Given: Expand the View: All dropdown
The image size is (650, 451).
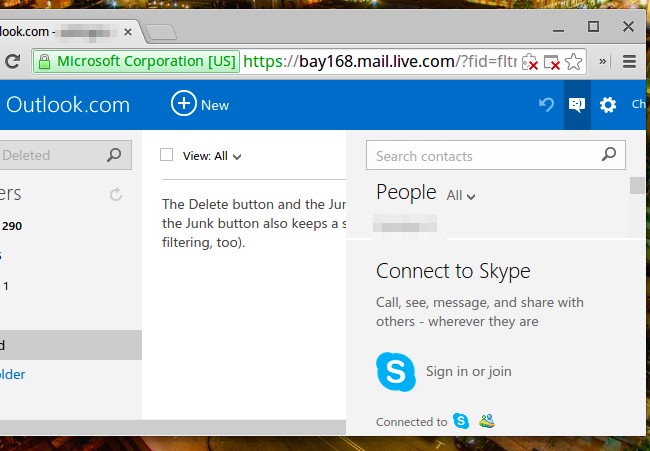Looking at the screenshot, I should pos(212,156).
